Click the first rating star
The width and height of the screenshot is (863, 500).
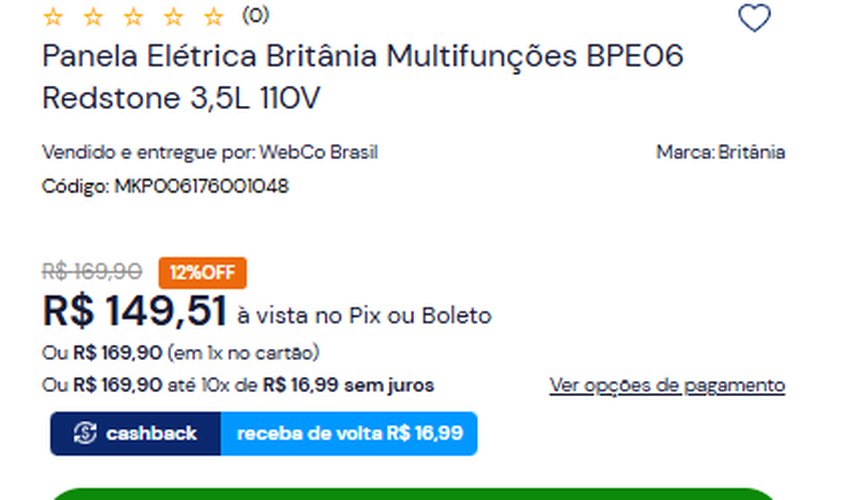(x=53, y=16)
